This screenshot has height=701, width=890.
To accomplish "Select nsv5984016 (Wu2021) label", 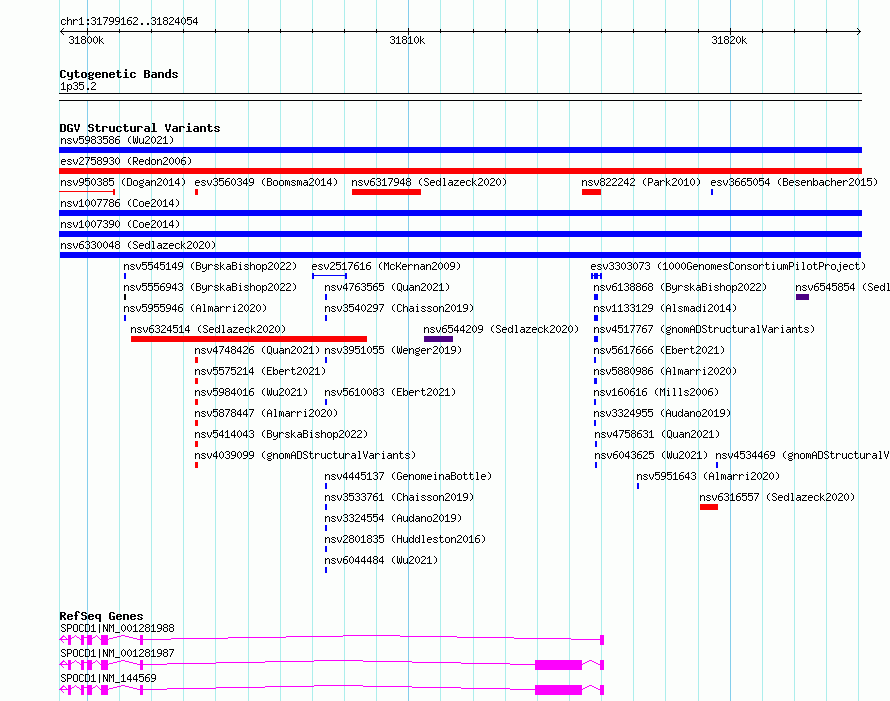I will pos(251,392).
